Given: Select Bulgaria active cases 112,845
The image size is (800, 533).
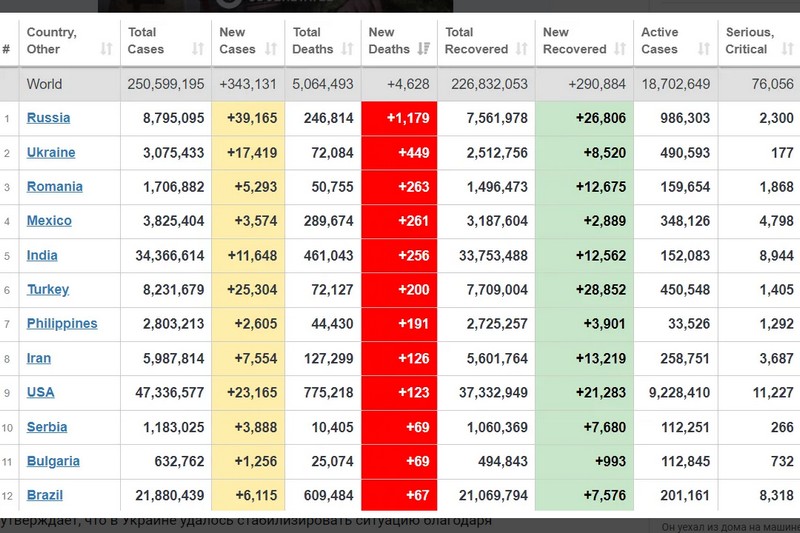Looking at the screenshot, I should point(685,462).
